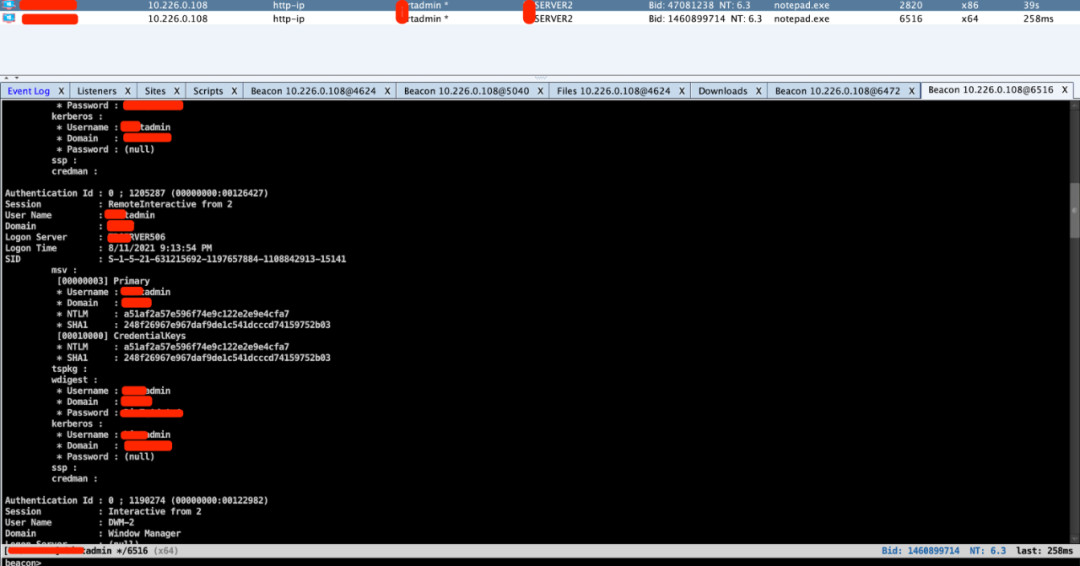Open the Downloads tab
This screenshot has height=566, width=1080.
click(723, 91)
